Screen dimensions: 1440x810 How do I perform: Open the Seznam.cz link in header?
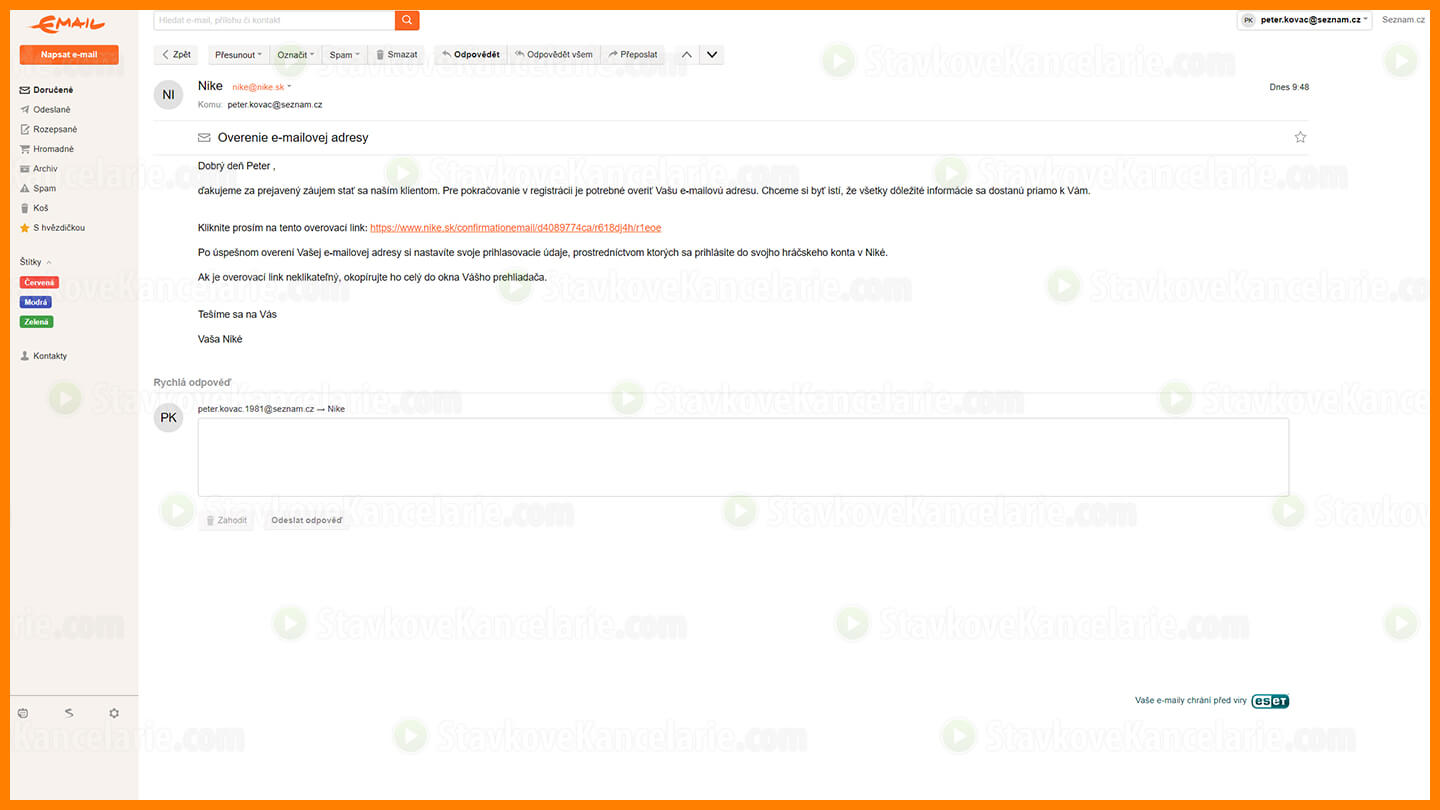click(x=1403, y=20)
